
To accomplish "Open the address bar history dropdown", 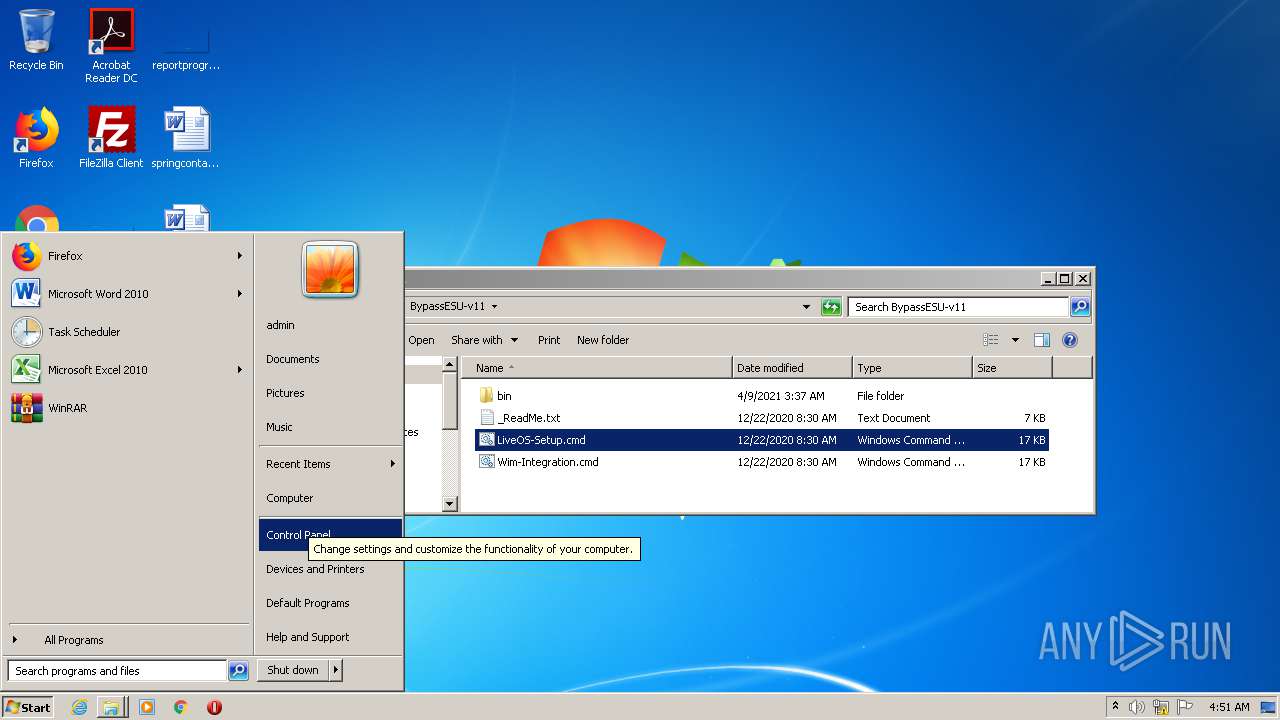I will click(x=807, y=307).
